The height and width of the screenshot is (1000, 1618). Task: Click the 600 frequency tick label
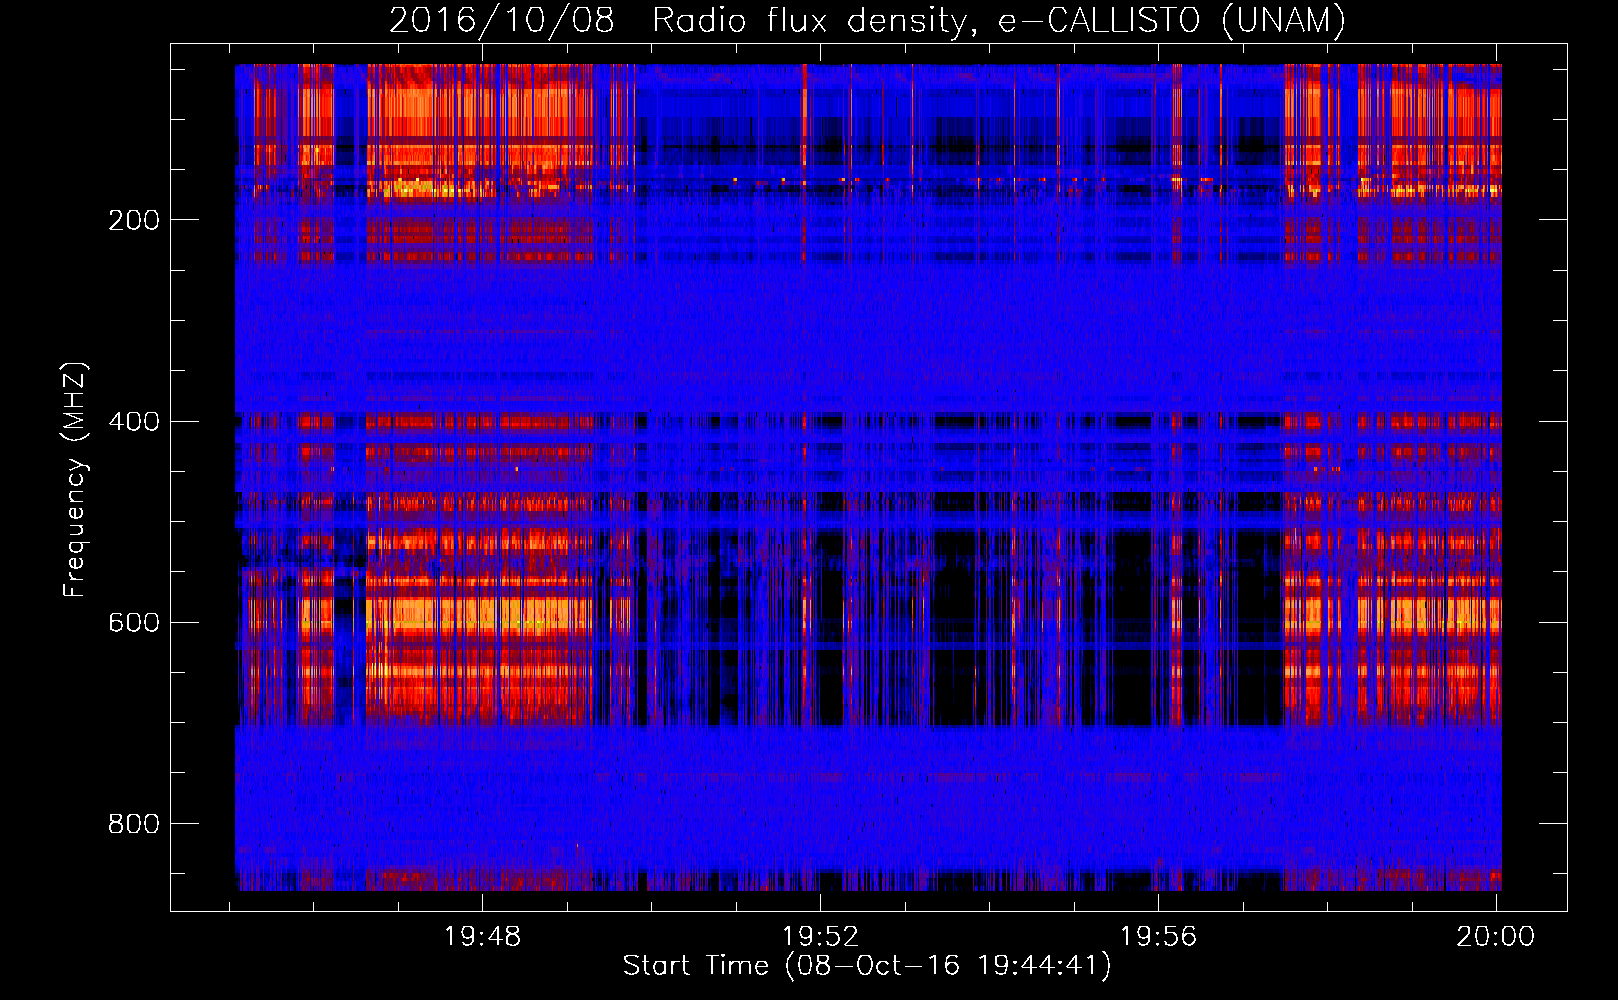134,622
